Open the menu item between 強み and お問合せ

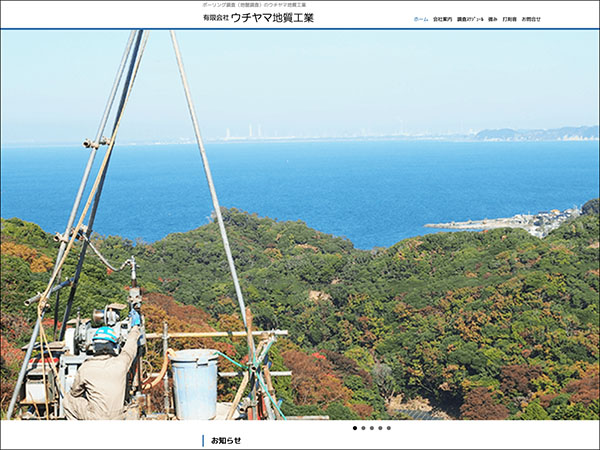point(510,19)
